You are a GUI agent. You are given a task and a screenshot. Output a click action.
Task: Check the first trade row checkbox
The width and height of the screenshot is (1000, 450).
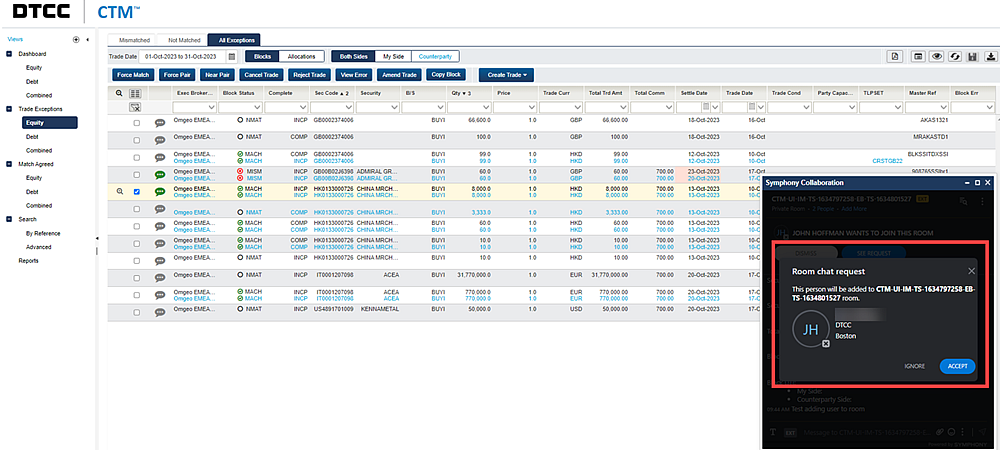[136, 122]
